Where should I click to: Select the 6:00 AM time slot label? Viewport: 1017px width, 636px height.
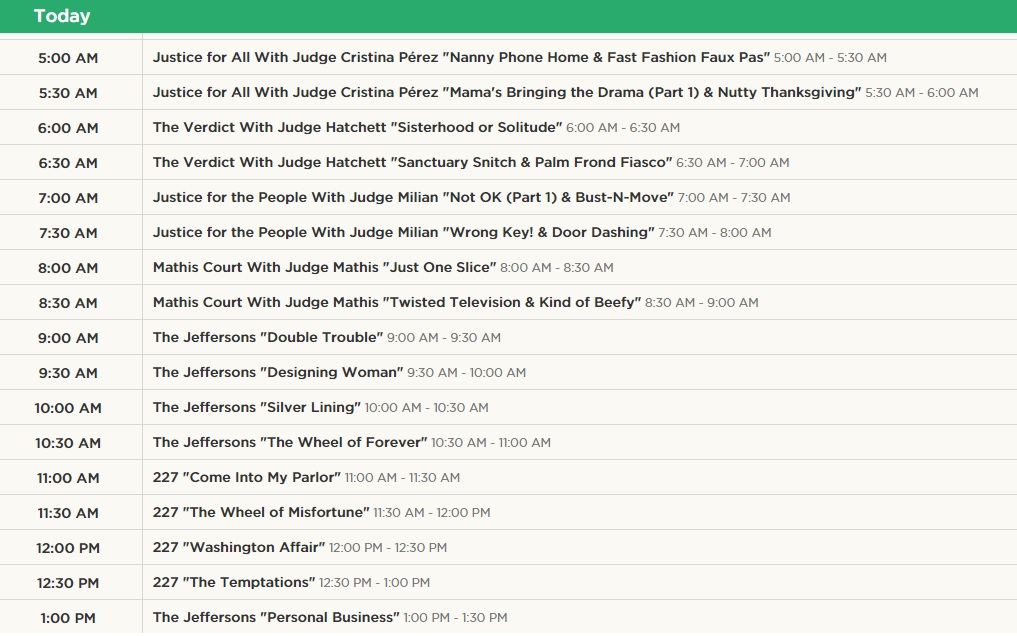tap(68, 128)
